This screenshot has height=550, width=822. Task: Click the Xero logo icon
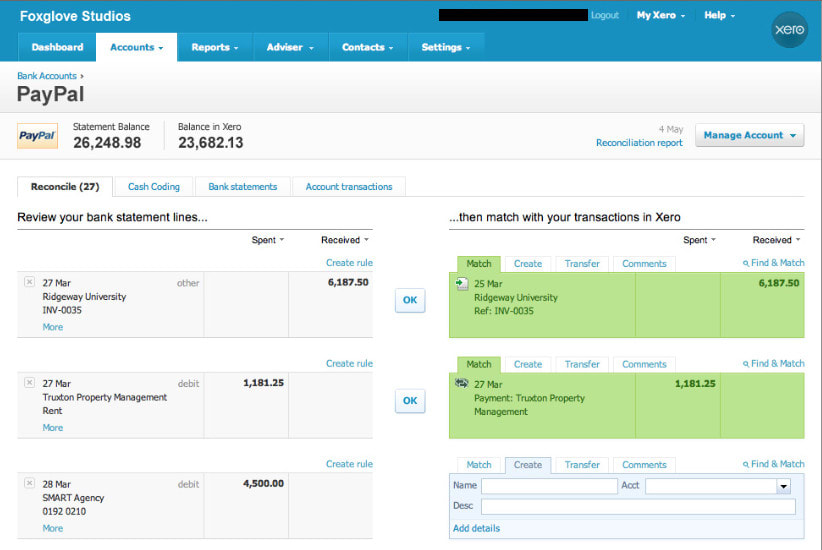[x=789, y=29]
